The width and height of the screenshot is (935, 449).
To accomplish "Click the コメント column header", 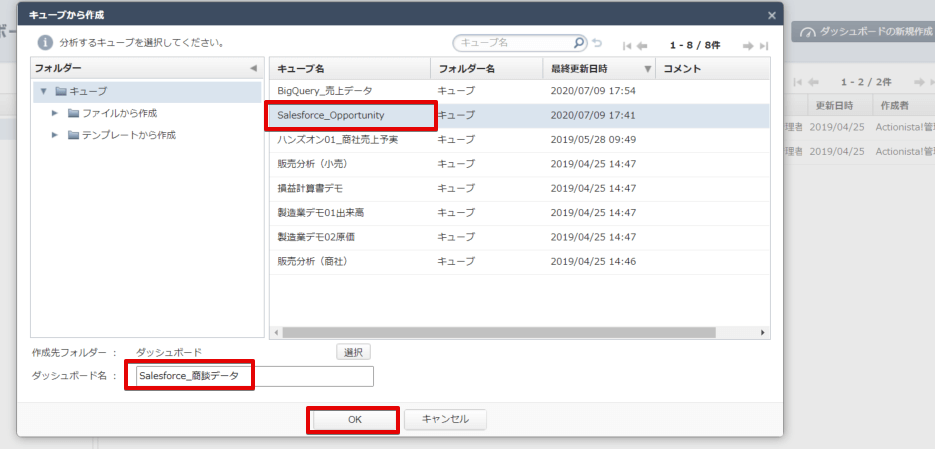I will pyautogui.click(x=713, y=69).
